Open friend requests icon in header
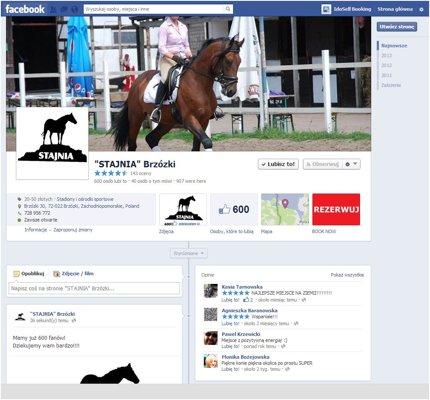 point(53,9)
